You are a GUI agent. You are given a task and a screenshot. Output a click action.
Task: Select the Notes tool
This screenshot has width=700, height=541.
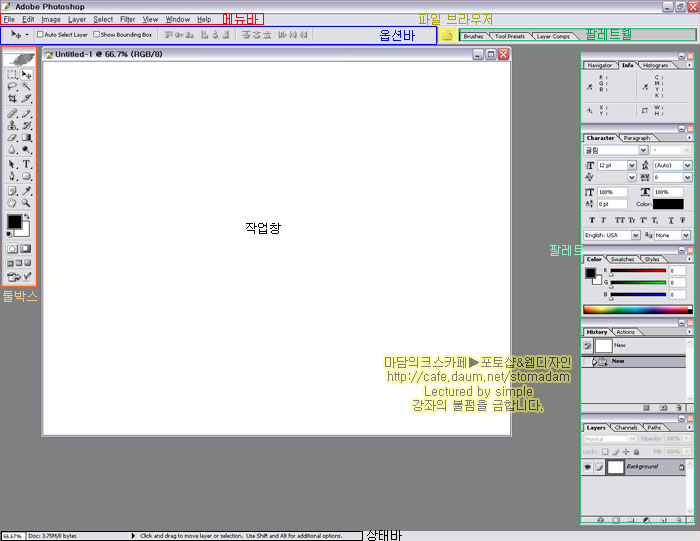(x=12, y=191)
